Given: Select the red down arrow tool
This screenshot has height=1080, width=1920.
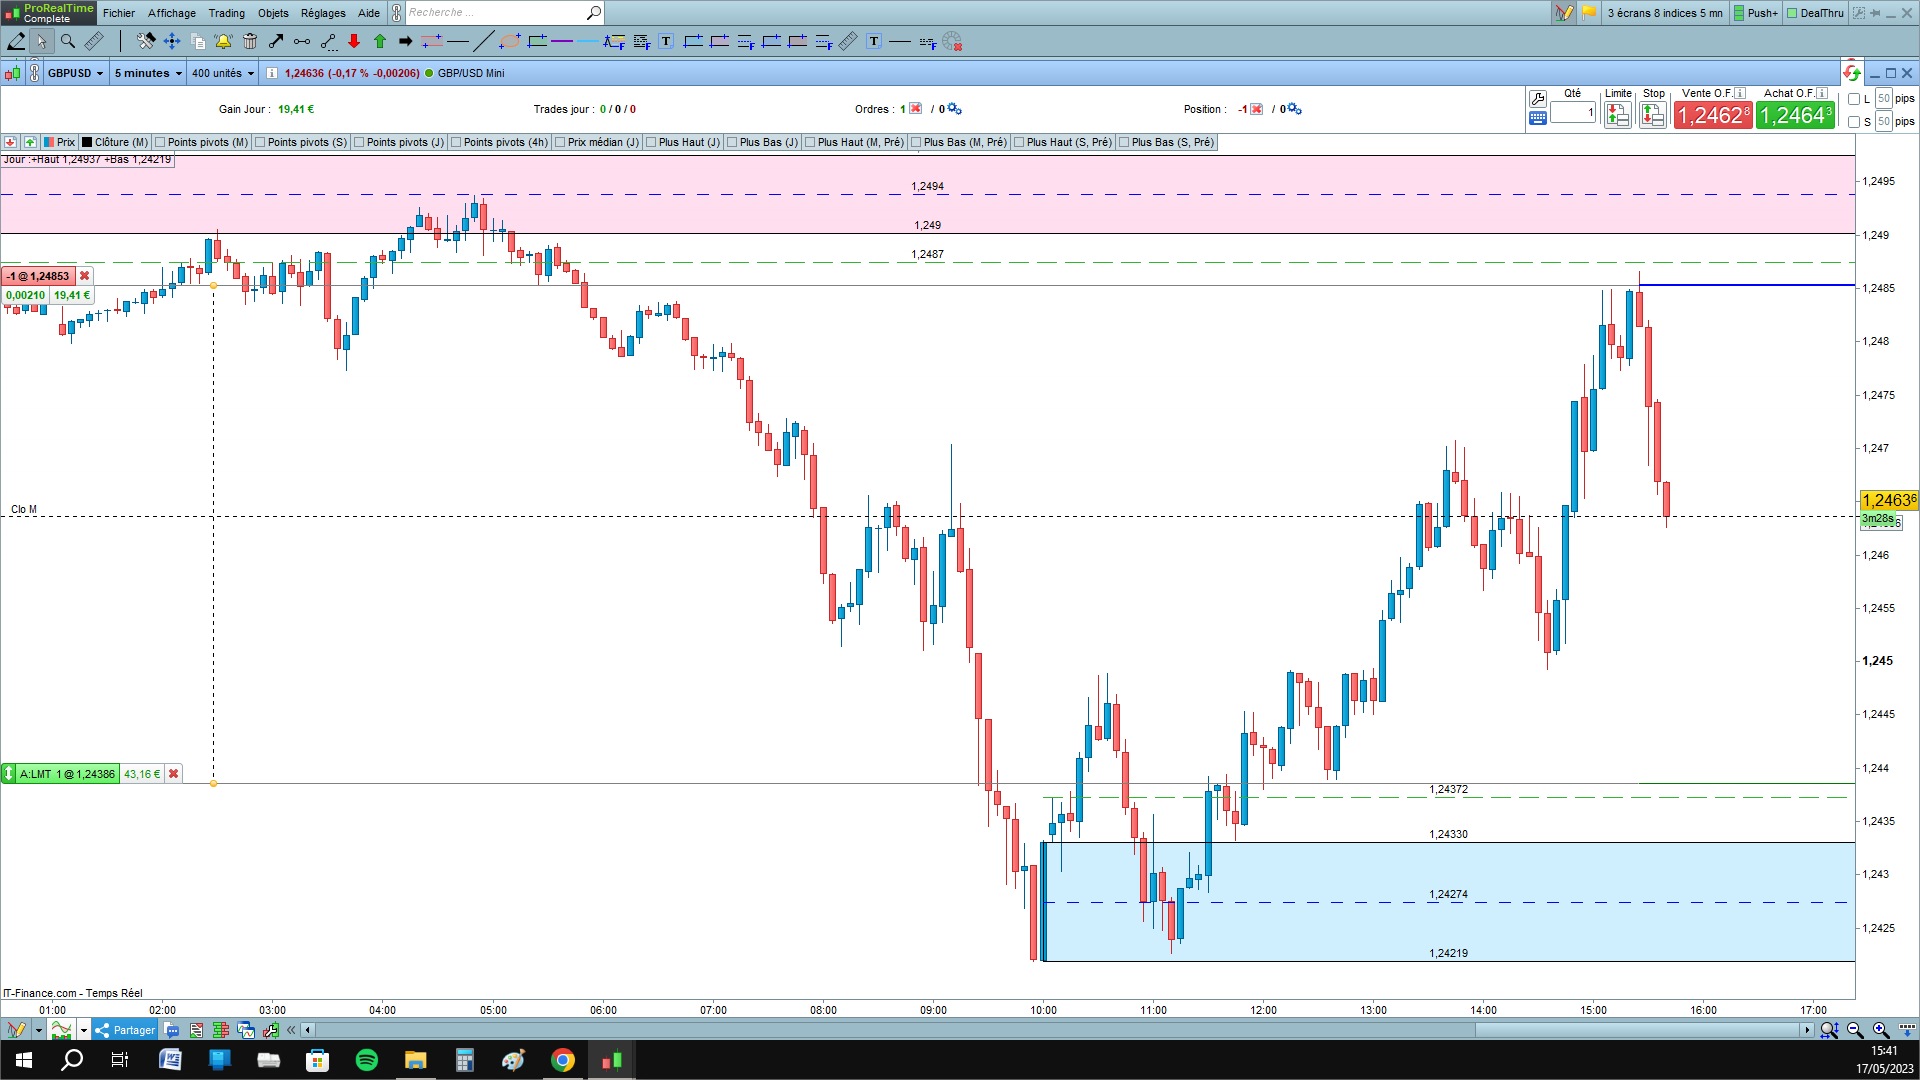Looking at the screenshot, I should click(354, 41).
